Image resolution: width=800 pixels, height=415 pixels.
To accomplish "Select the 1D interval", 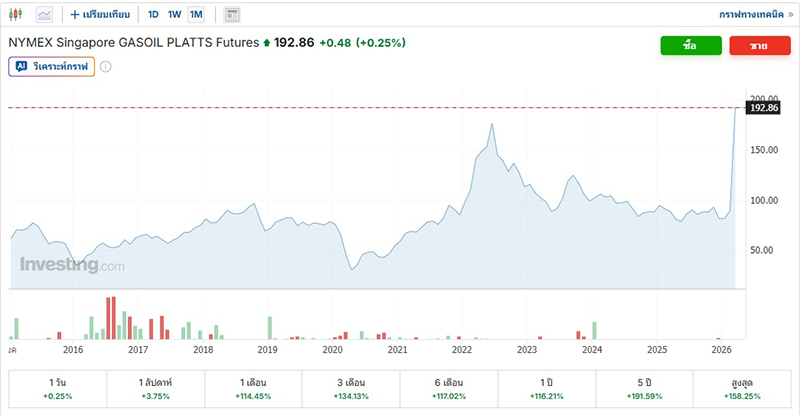I will [x=153, y=15].
